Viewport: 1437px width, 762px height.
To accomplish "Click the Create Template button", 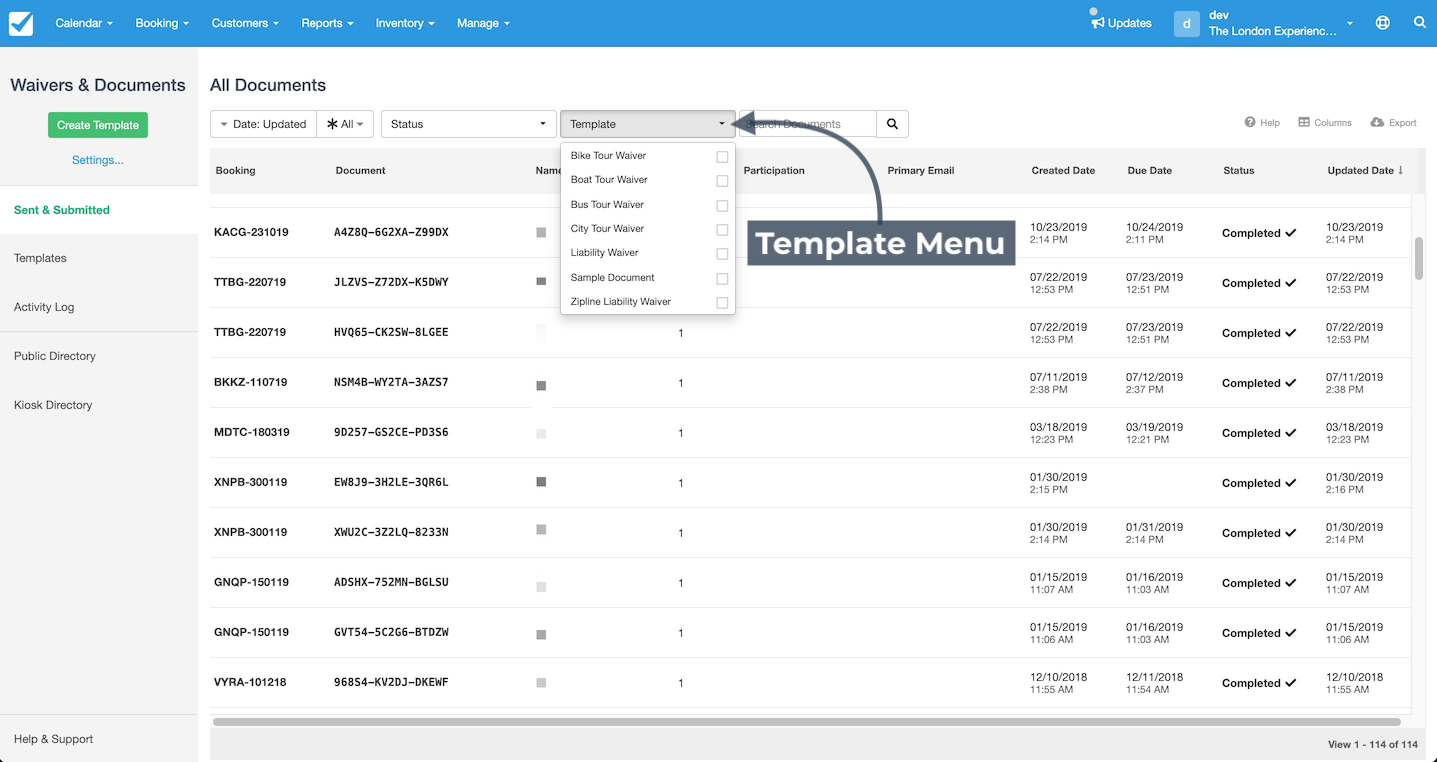I will coord(98,125).
